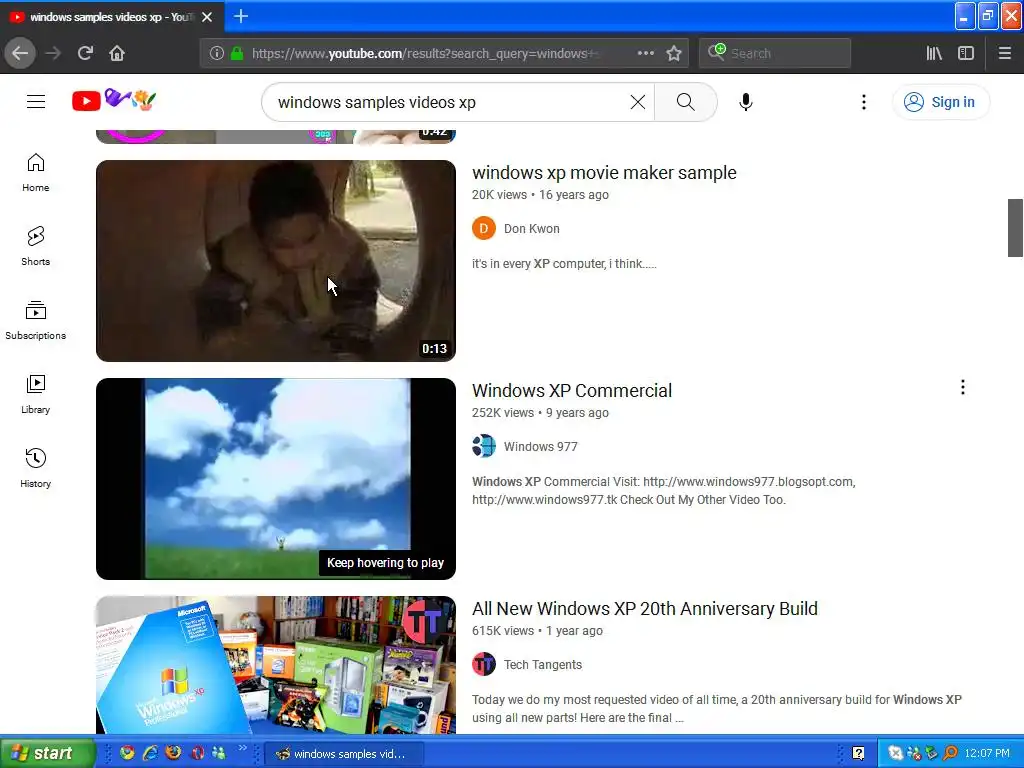Click description 'it's in every XP computer, i think'
This screenshot has width=1024, height=768.
tap(564, 264)
